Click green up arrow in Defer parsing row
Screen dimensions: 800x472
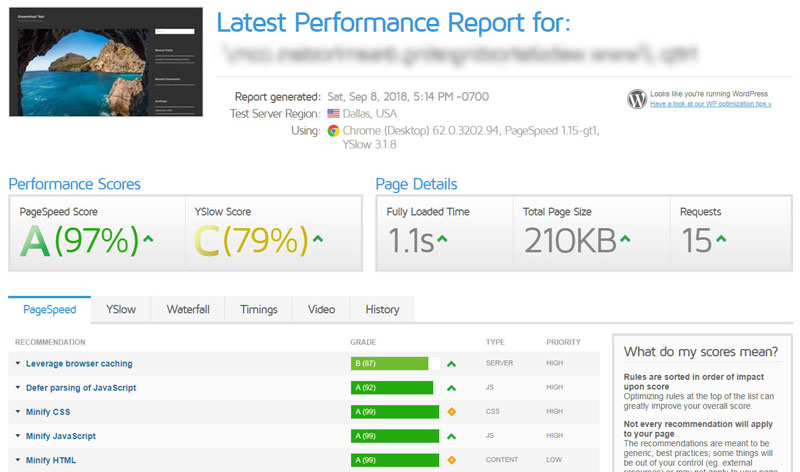point(451,388)
